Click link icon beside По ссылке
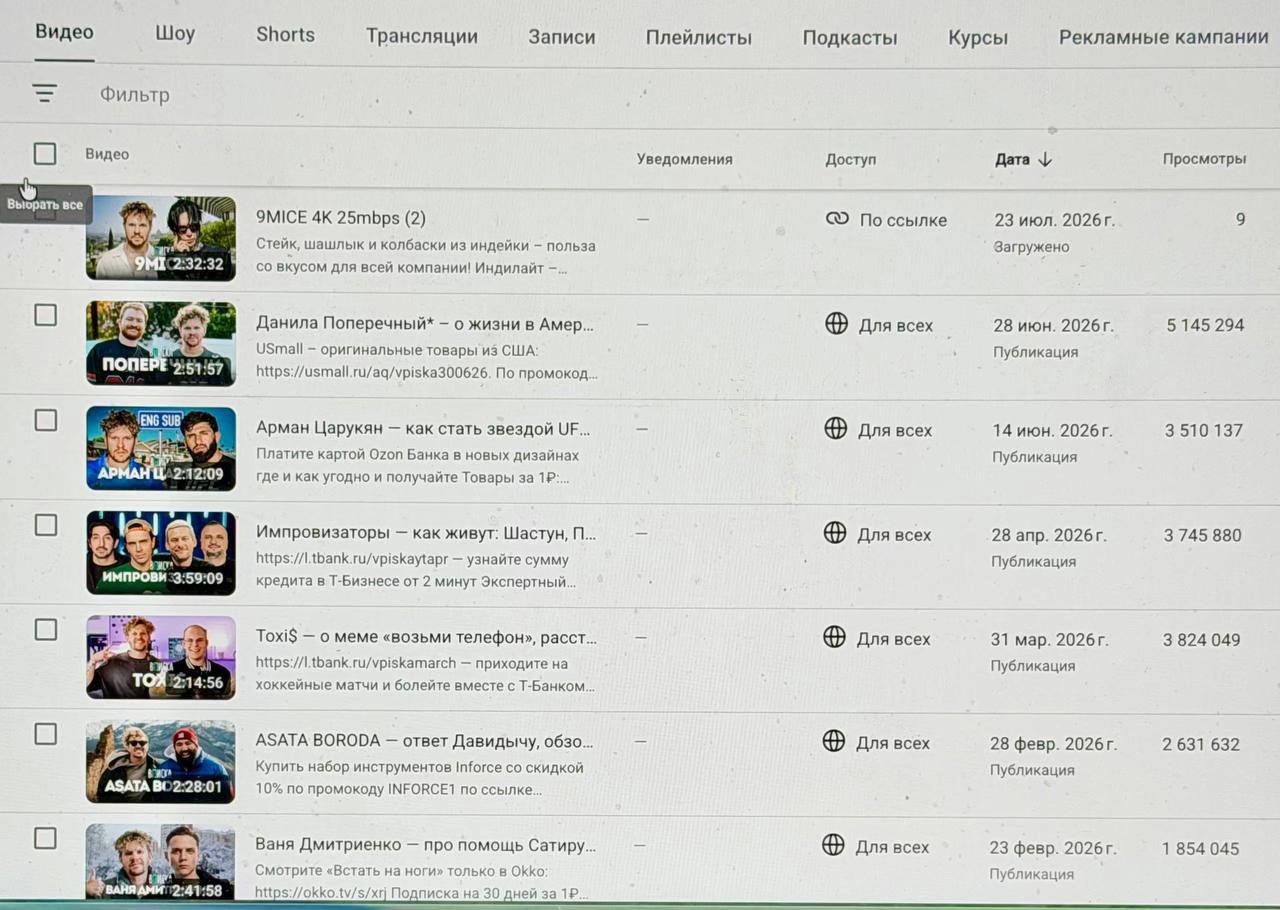The width and height of the screenshot is (1280, 910). click(x=837, y=219)
